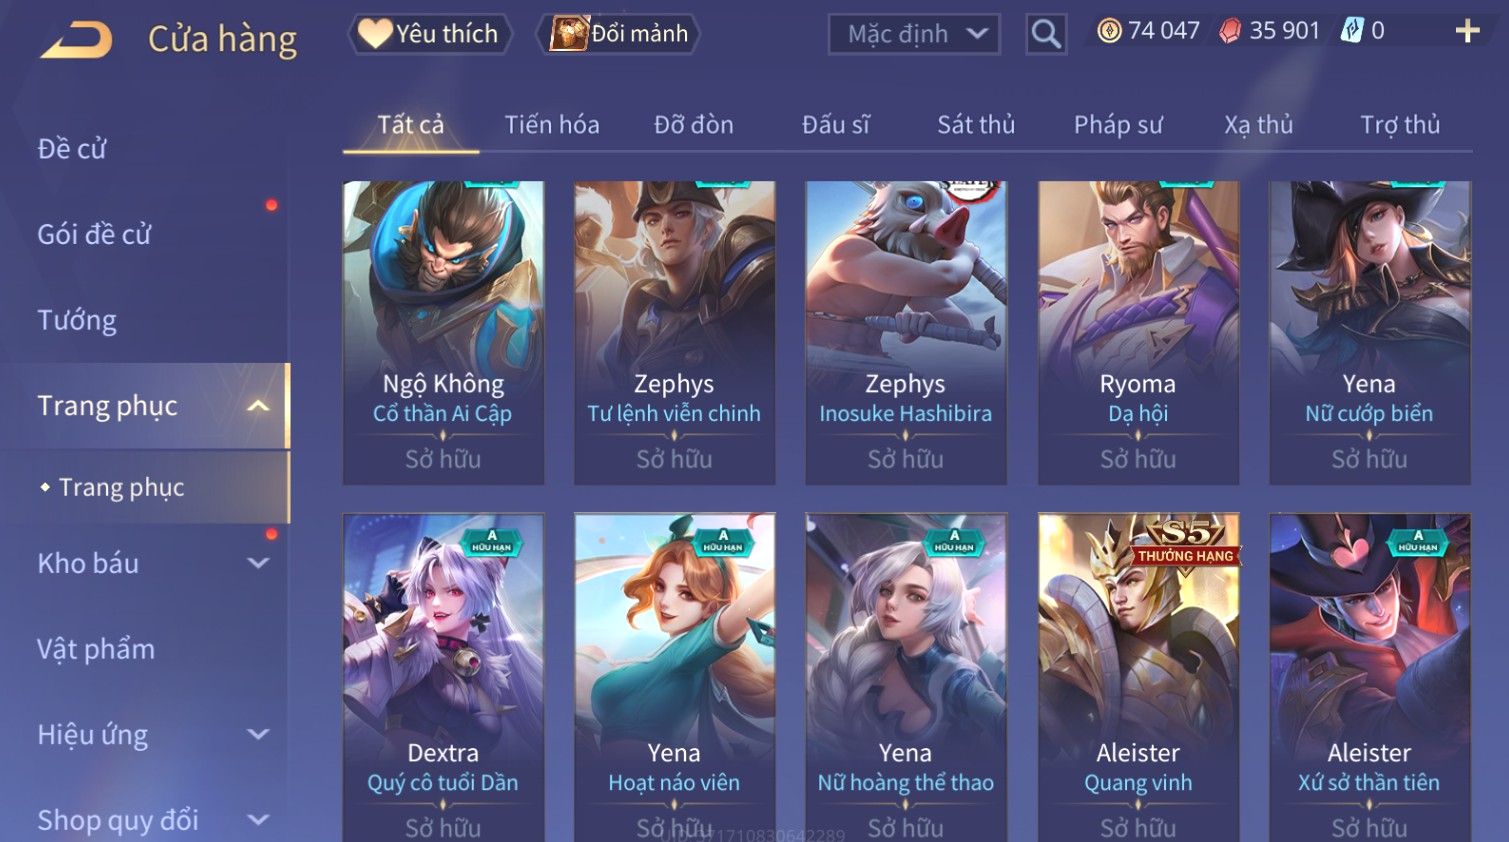
Task: Select the Tiến hóa tab
Action: pos(552,125)
